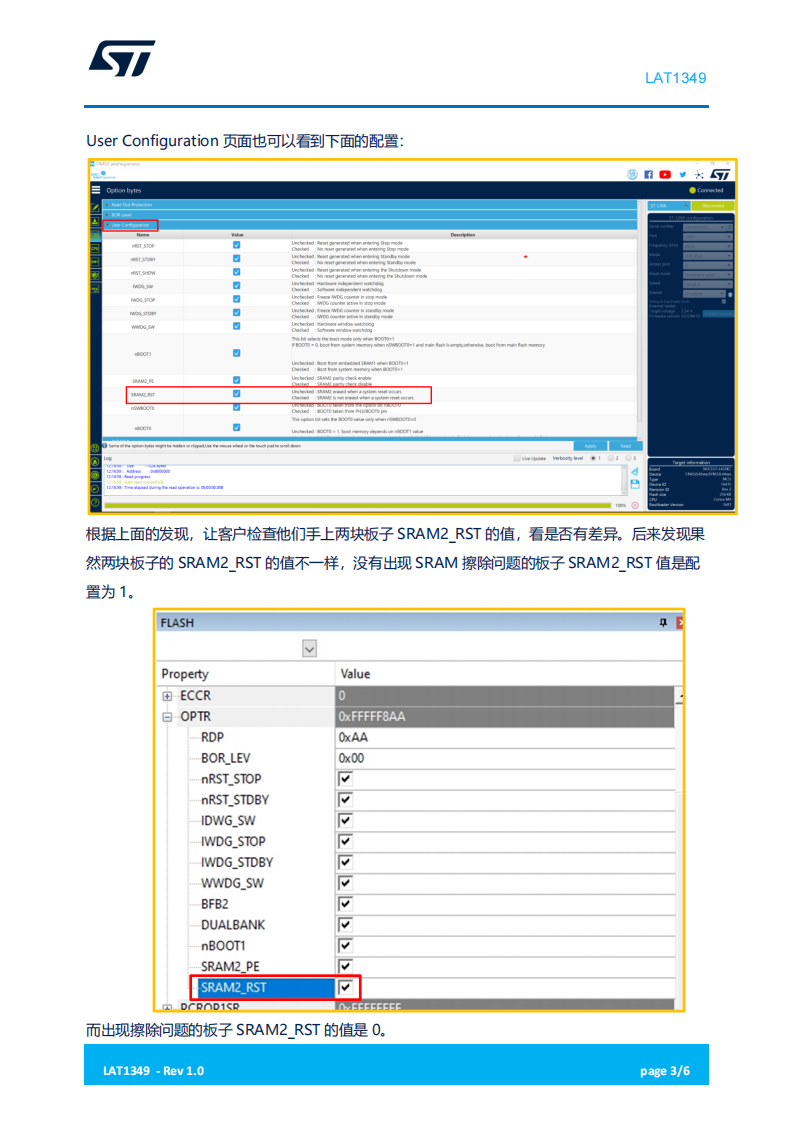Select Erasing & programming download sidebar icon

click(95, 221)
